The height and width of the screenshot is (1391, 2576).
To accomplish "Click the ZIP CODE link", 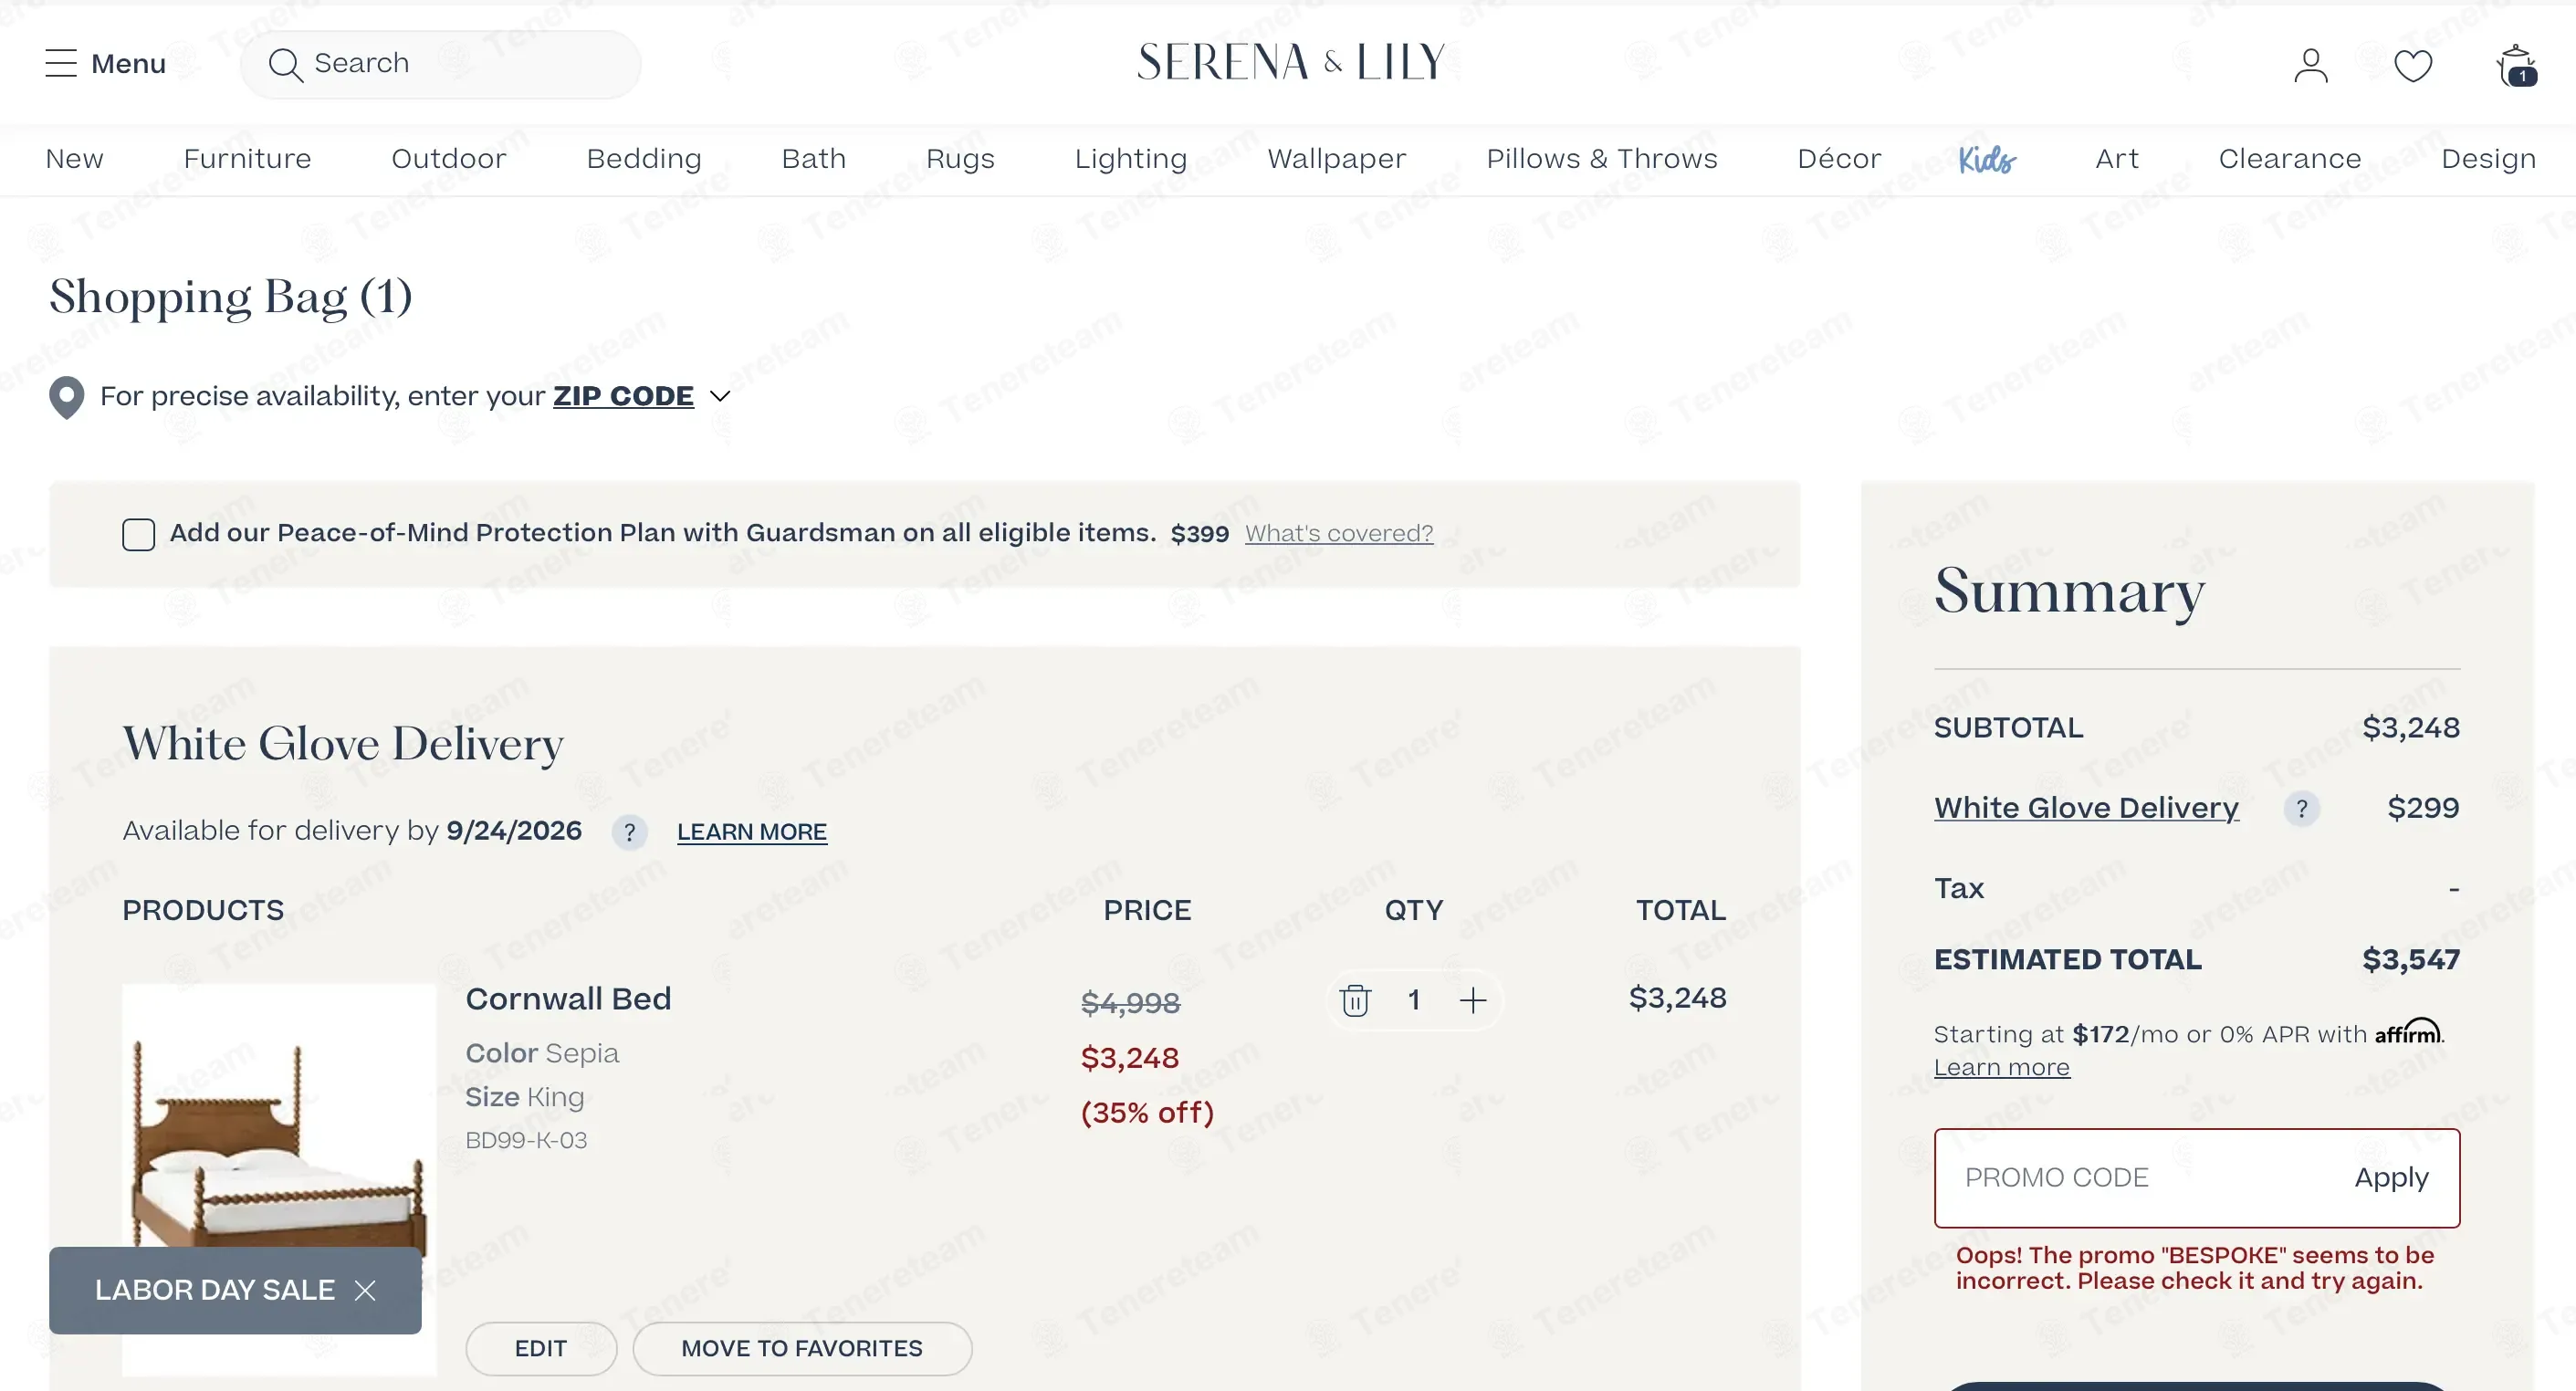I will pos(623,396).
